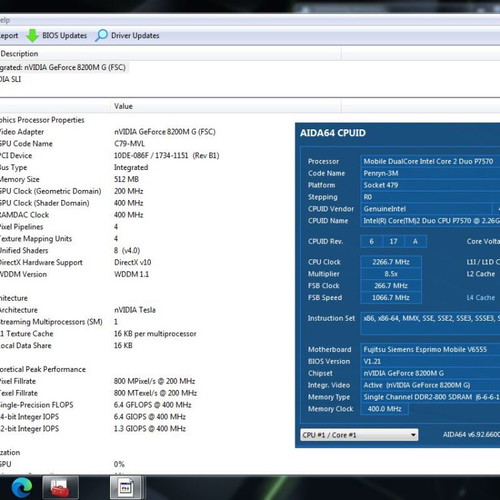The width and height of the screenshot is (500, 500).
Task: Click the Theoretical Peak Performance group heading
Action: (x=43, y=369)
